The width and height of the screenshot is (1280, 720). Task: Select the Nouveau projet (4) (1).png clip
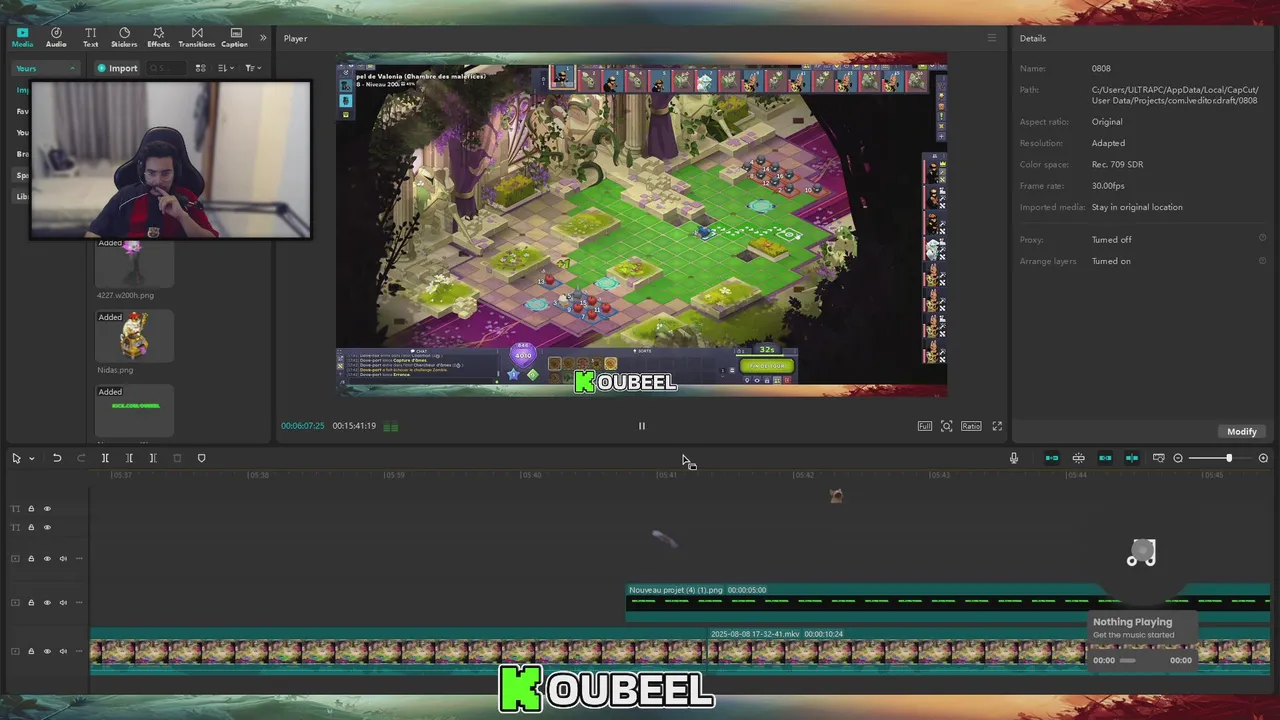pos(948,601)
